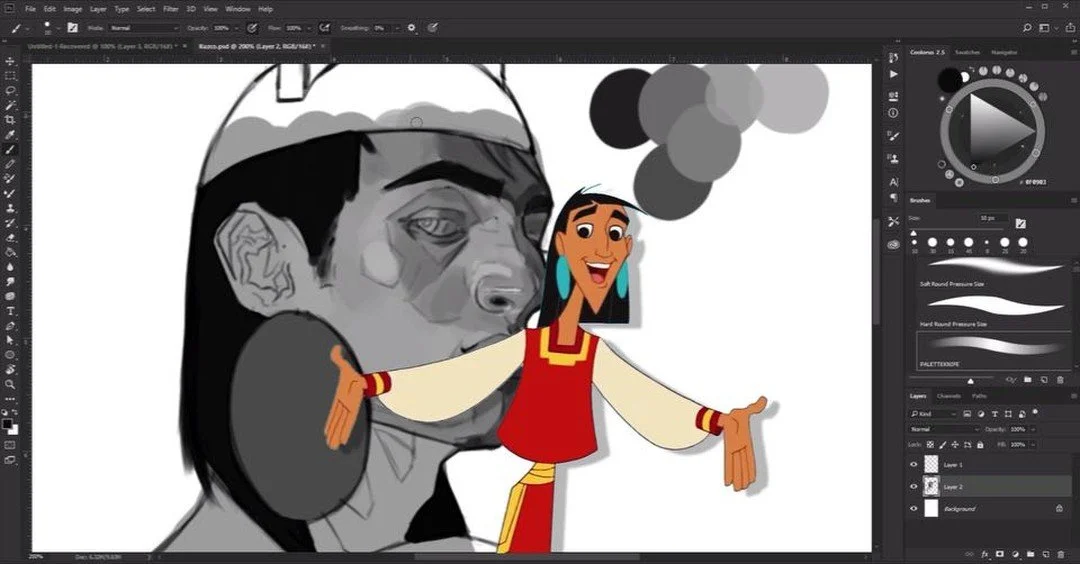Toggle lock all padlock icon

(980, 445)
